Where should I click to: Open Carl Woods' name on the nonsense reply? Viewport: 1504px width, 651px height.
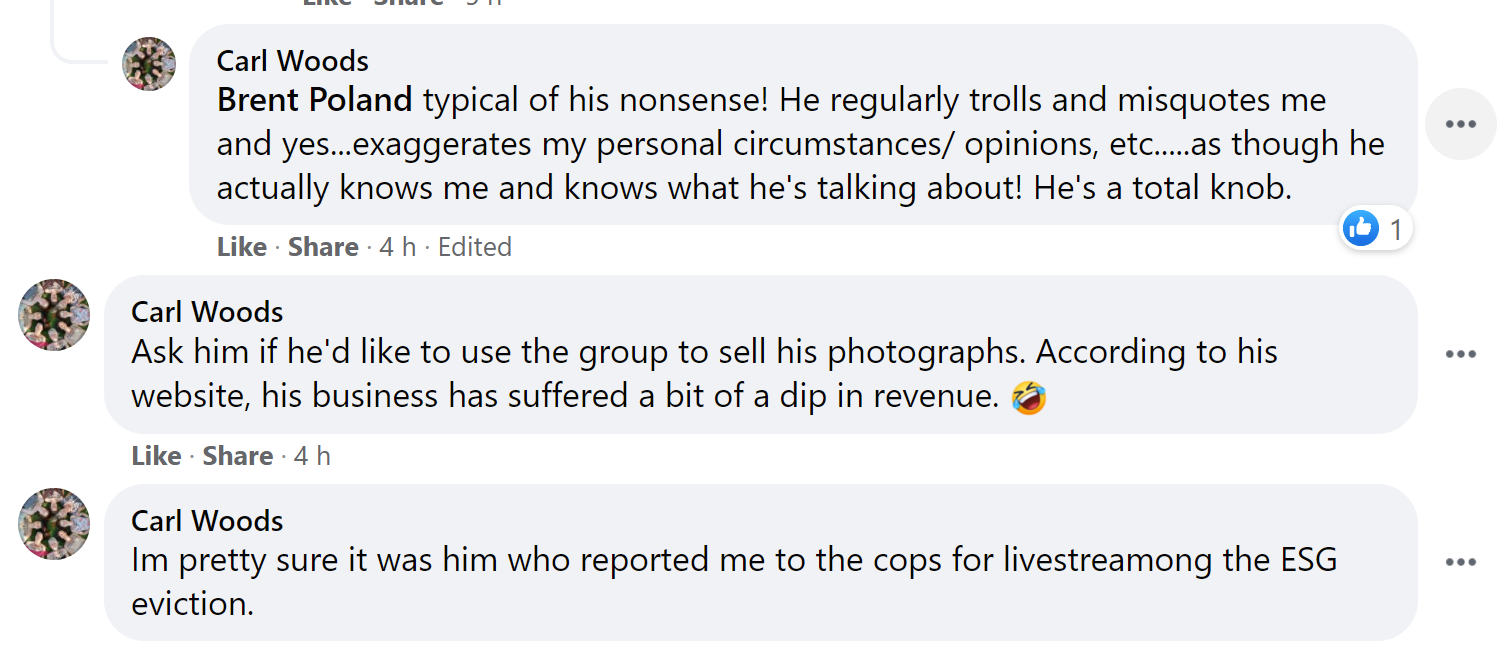tap(292, 61)
